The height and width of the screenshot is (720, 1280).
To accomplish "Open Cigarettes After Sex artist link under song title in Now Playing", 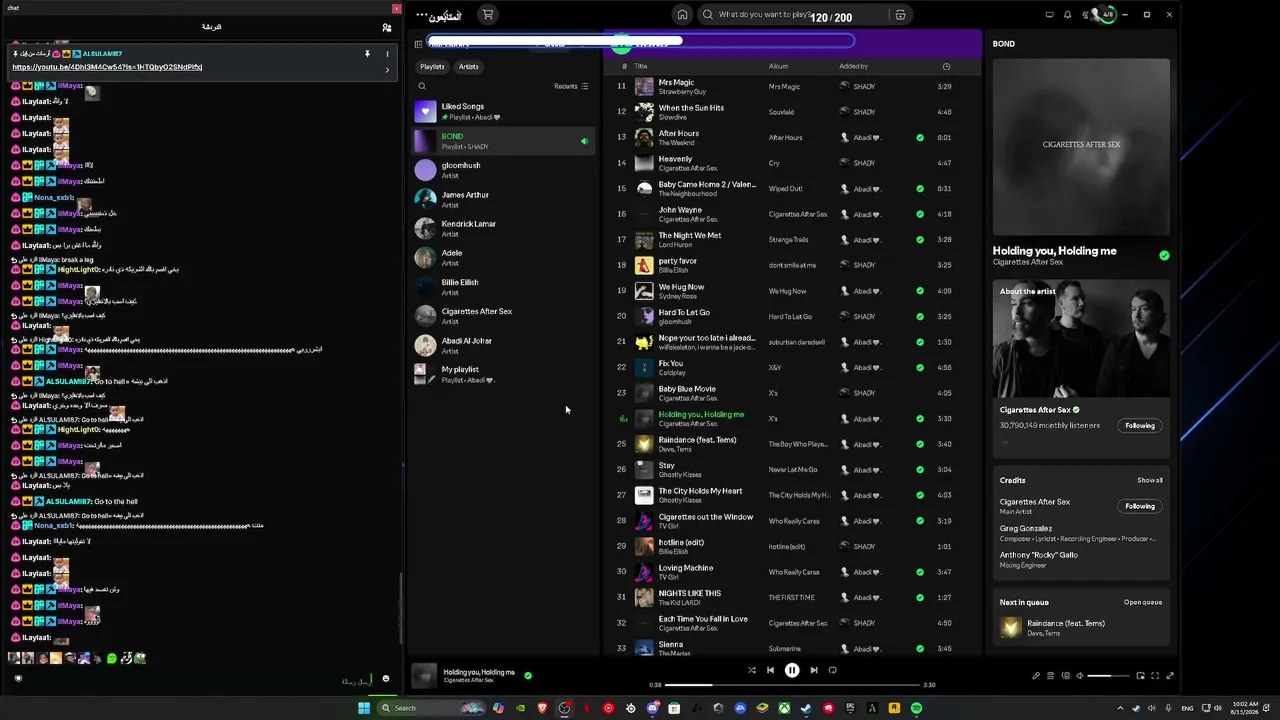I will click(1028, 262).
